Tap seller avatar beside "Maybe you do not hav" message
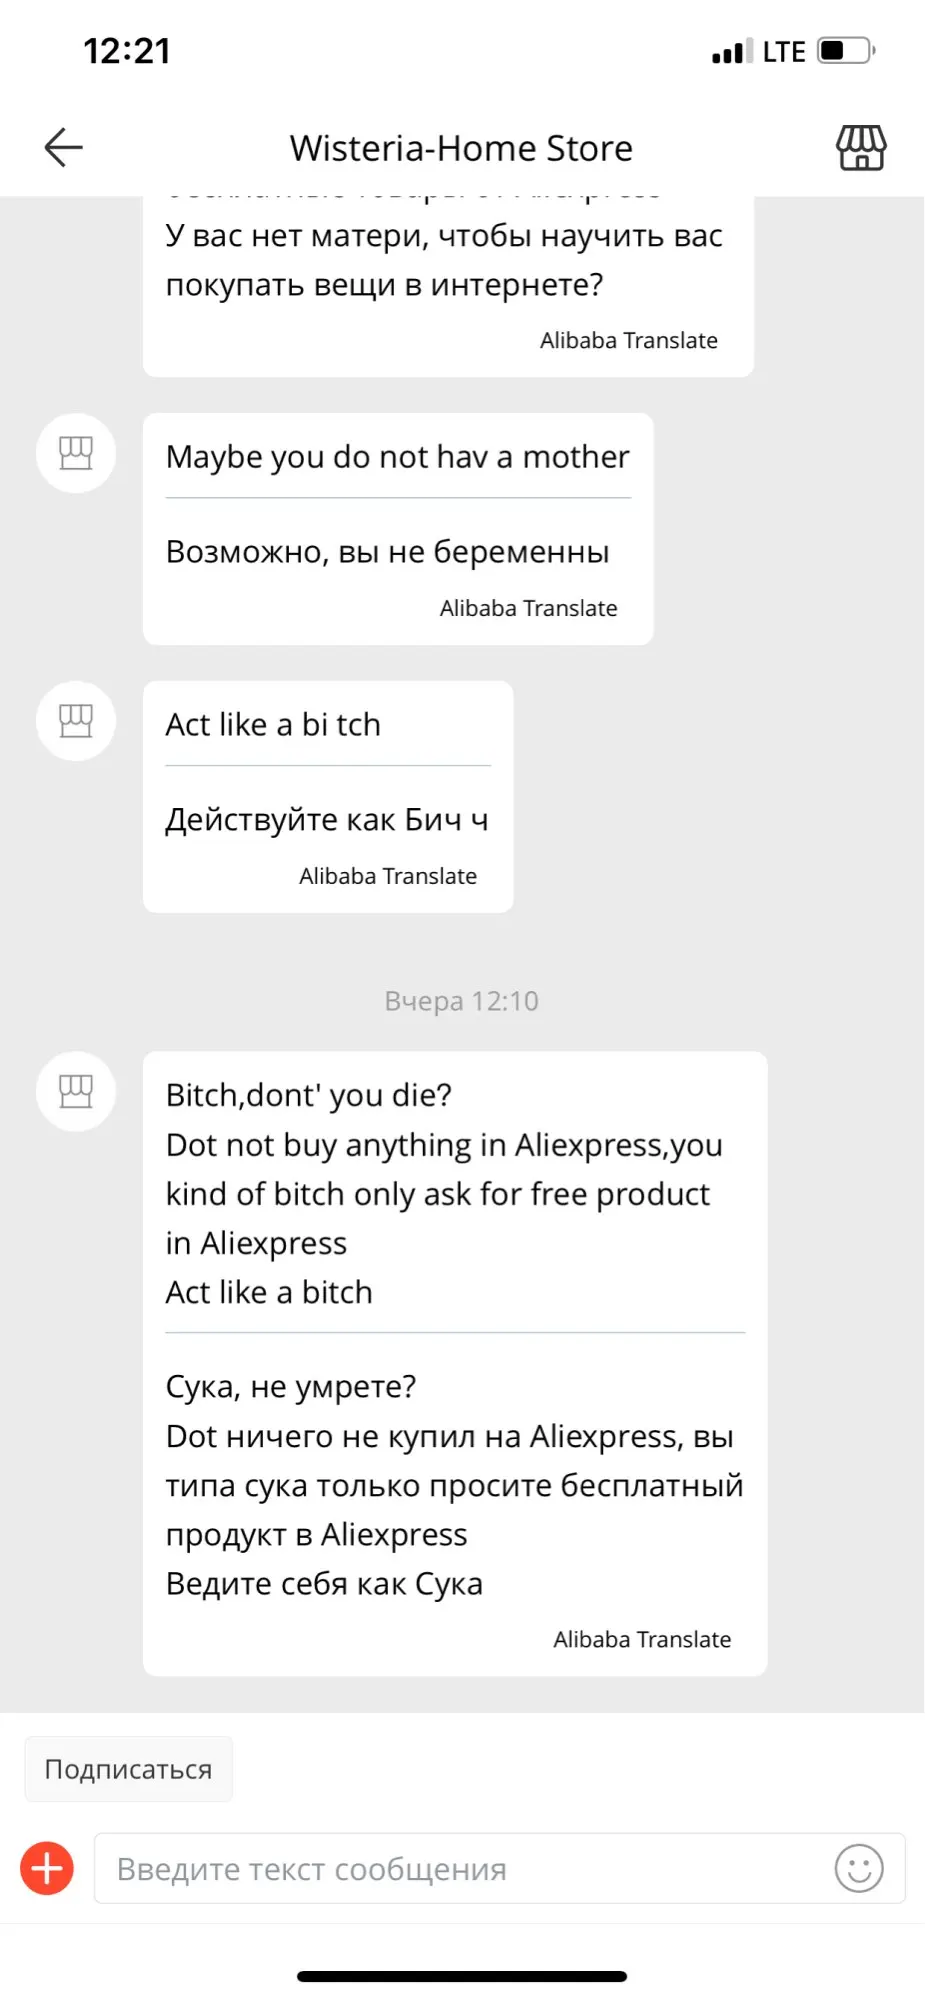 click(76, 453)
